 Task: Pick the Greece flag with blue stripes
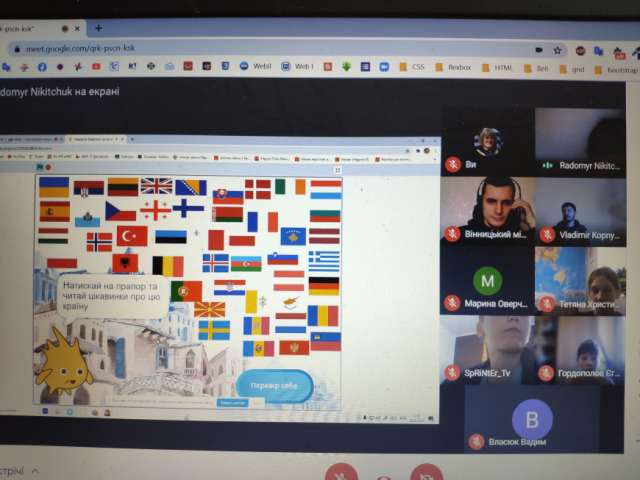pyautogui.click(x=323, y=260)
